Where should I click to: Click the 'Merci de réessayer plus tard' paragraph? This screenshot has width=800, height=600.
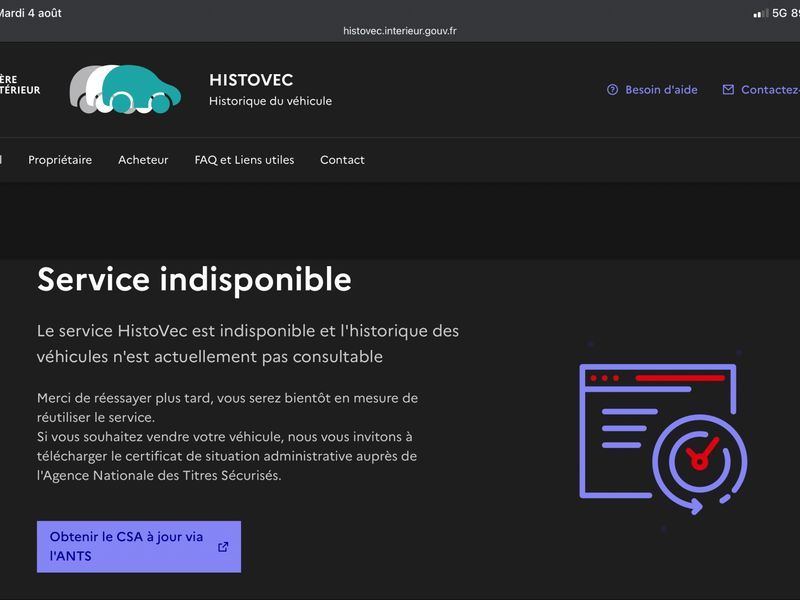(x=228, y=408)
